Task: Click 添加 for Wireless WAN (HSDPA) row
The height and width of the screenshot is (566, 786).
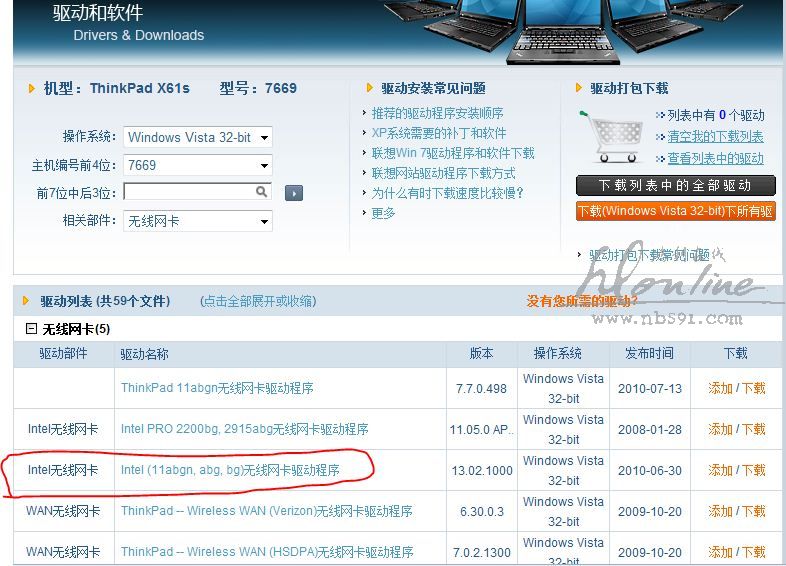Action: coord(720,552)
